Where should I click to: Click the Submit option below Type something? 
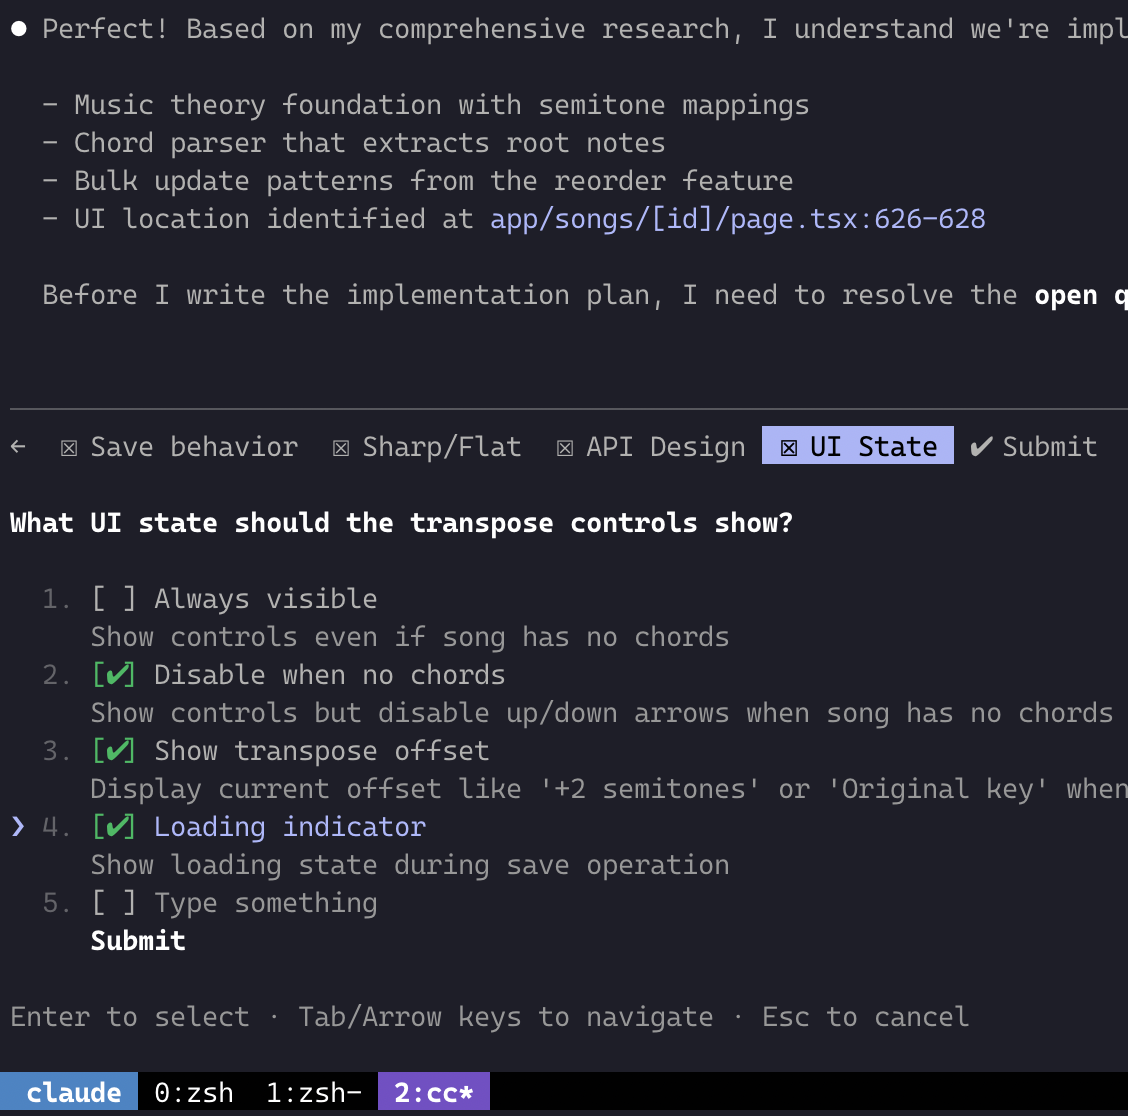(137, 940)
